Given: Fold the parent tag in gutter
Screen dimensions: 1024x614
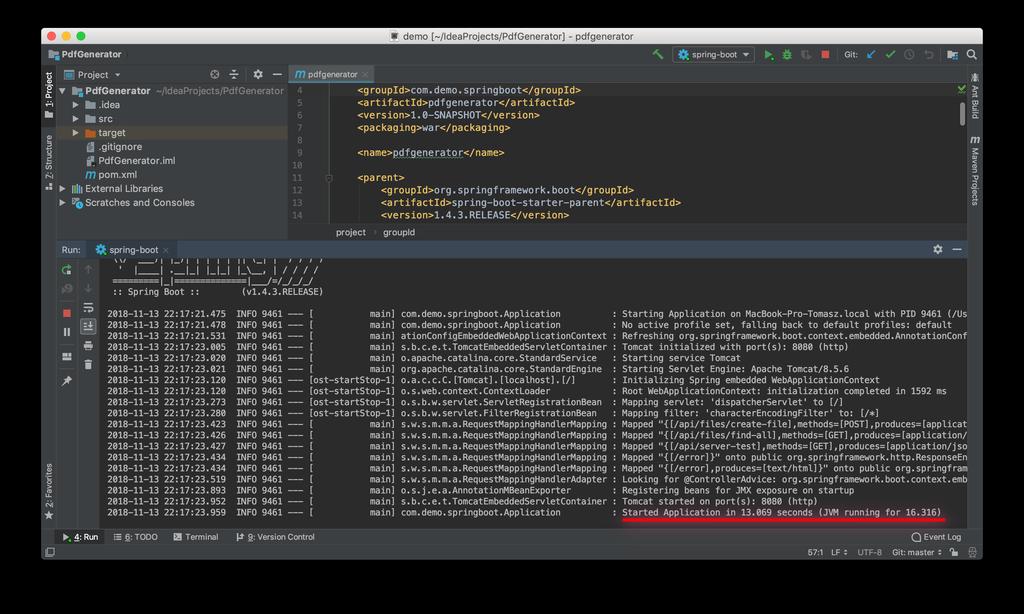Looking at the screenshot, I should [329, 178].
